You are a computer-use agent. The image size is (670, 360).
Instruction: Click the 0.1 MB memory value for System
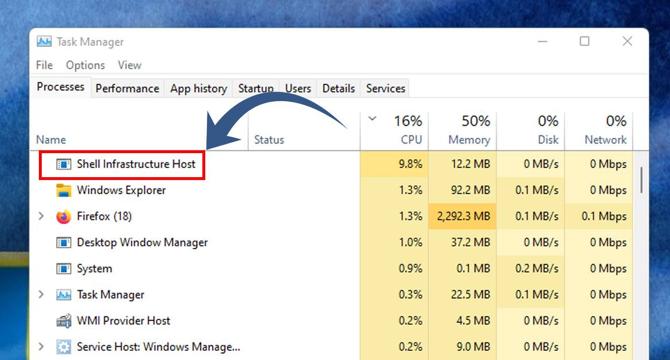pyautogui.click(x=473, y=269)
